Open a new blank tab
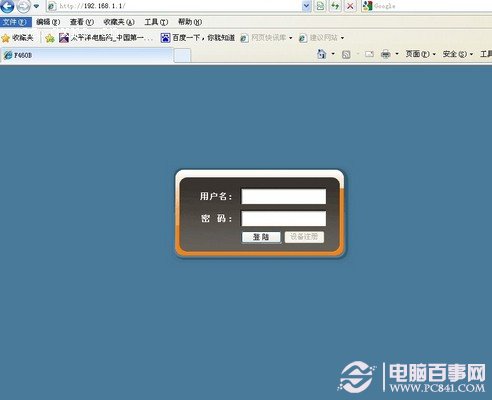 click(x=182, y=56)
